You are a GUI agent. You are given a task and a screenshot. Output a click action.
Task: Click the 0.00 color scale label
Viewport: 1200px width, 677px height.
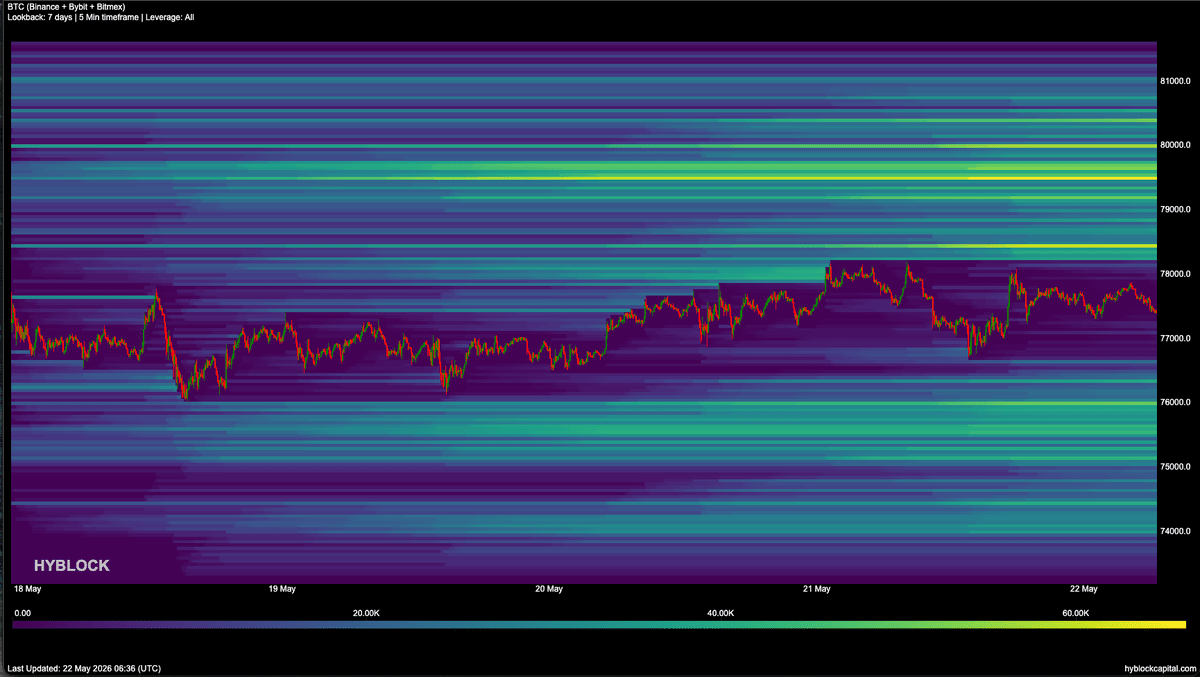point(23,613)
